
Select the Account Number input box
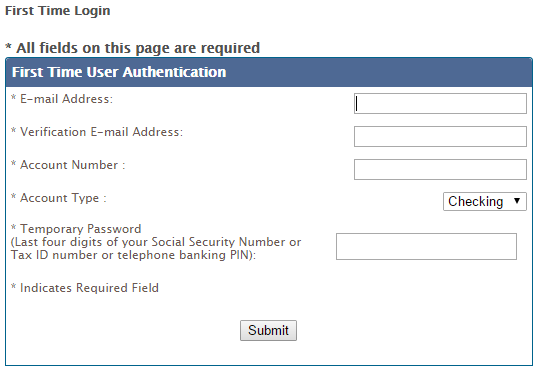tap(440, 169)
